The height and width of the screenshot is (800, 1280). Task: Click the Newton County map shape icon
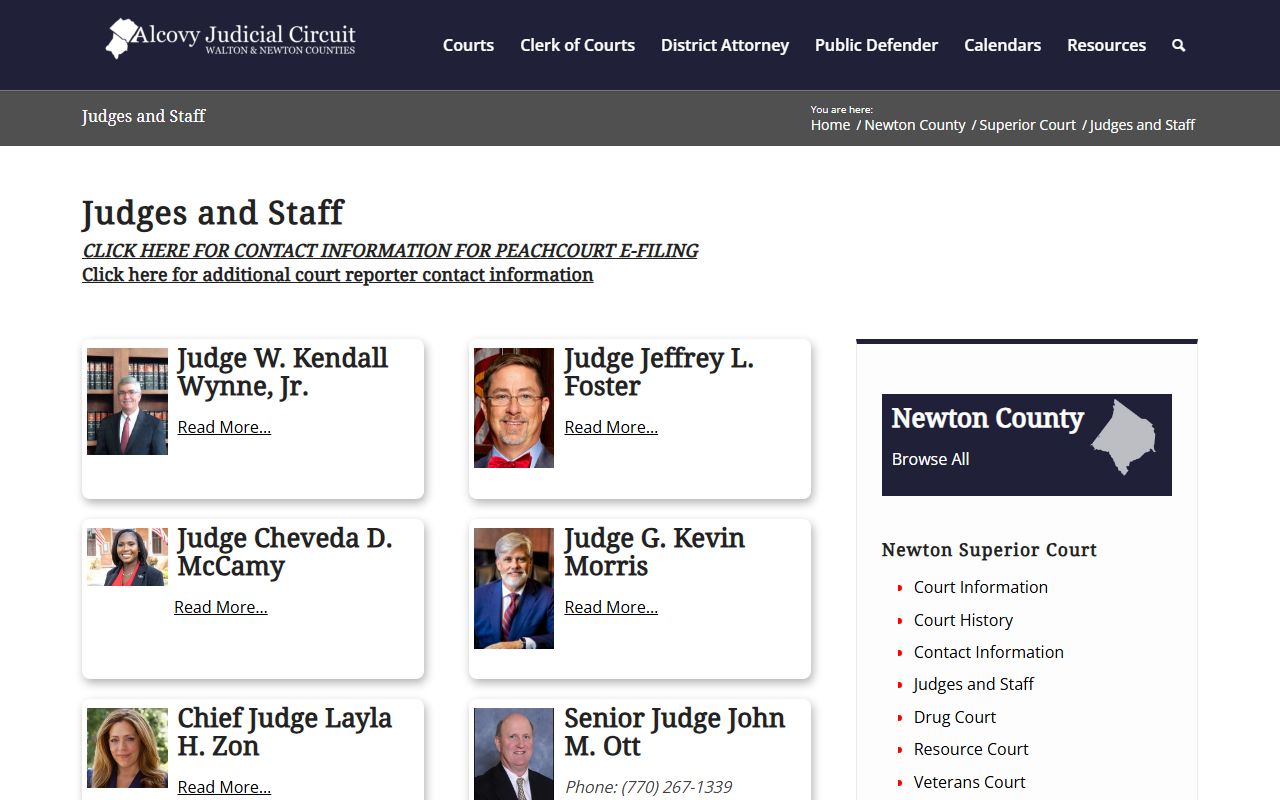(x=1123, y=438)
